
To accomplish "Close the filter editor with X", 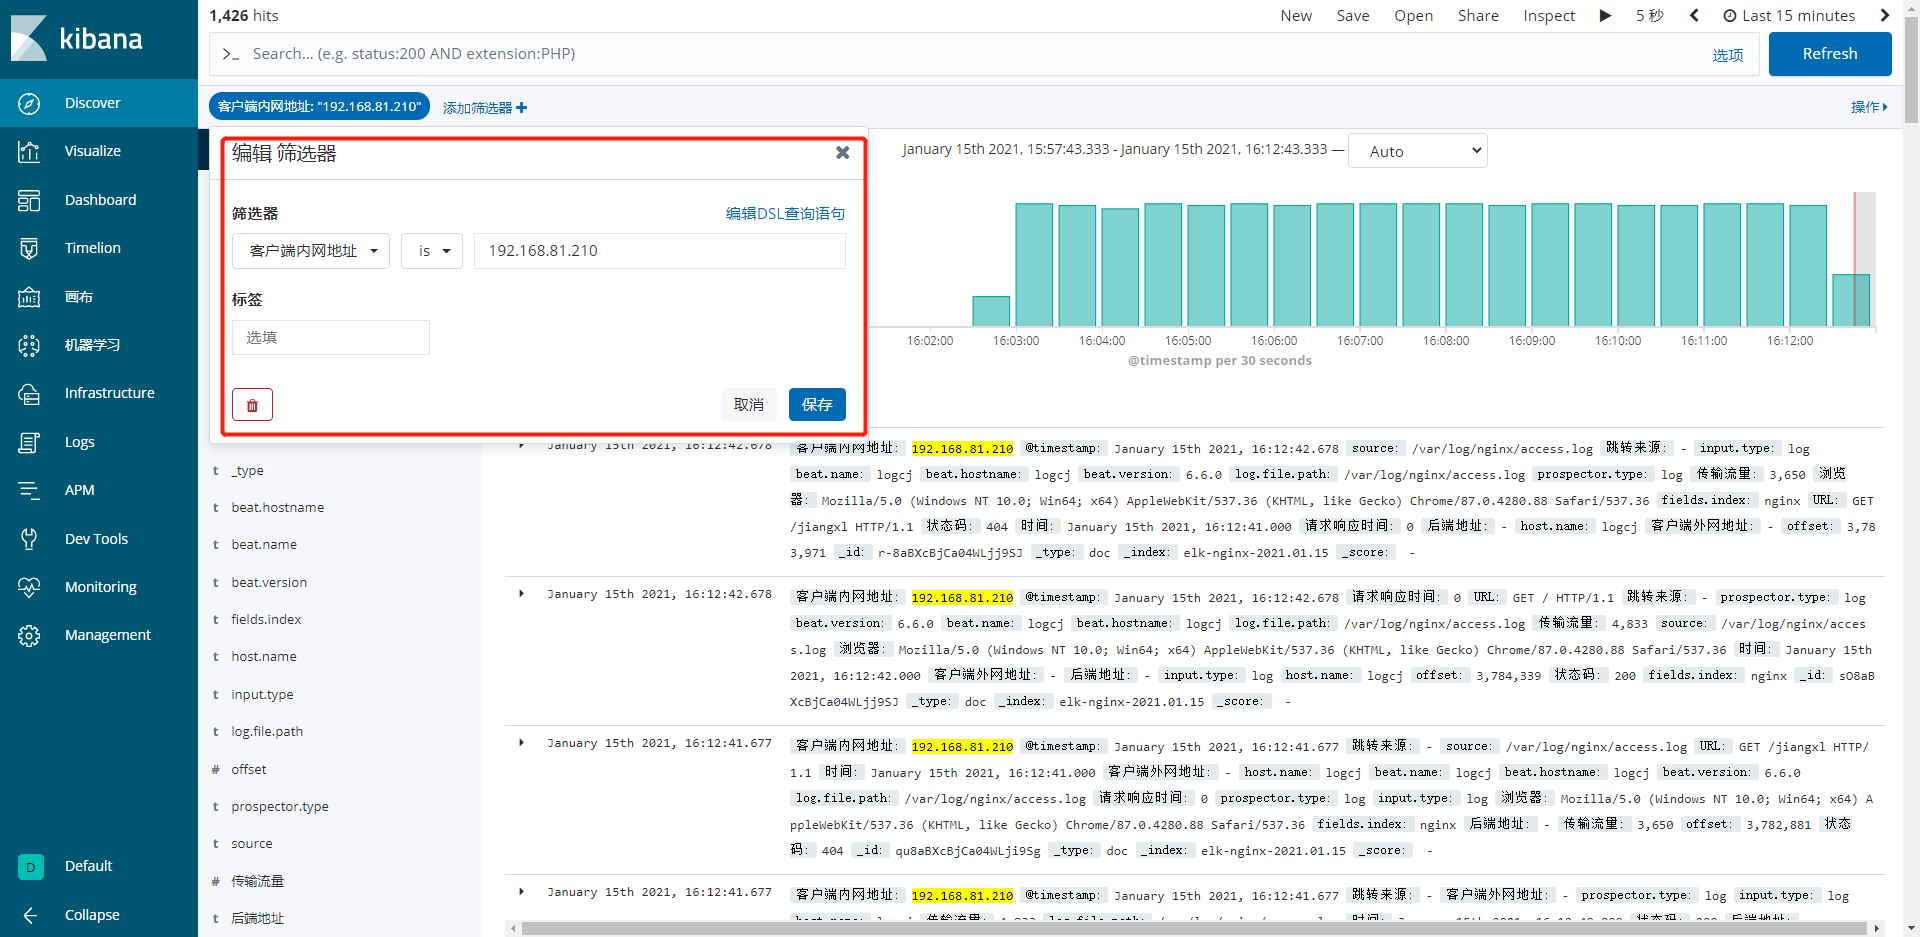I will 843,153.
